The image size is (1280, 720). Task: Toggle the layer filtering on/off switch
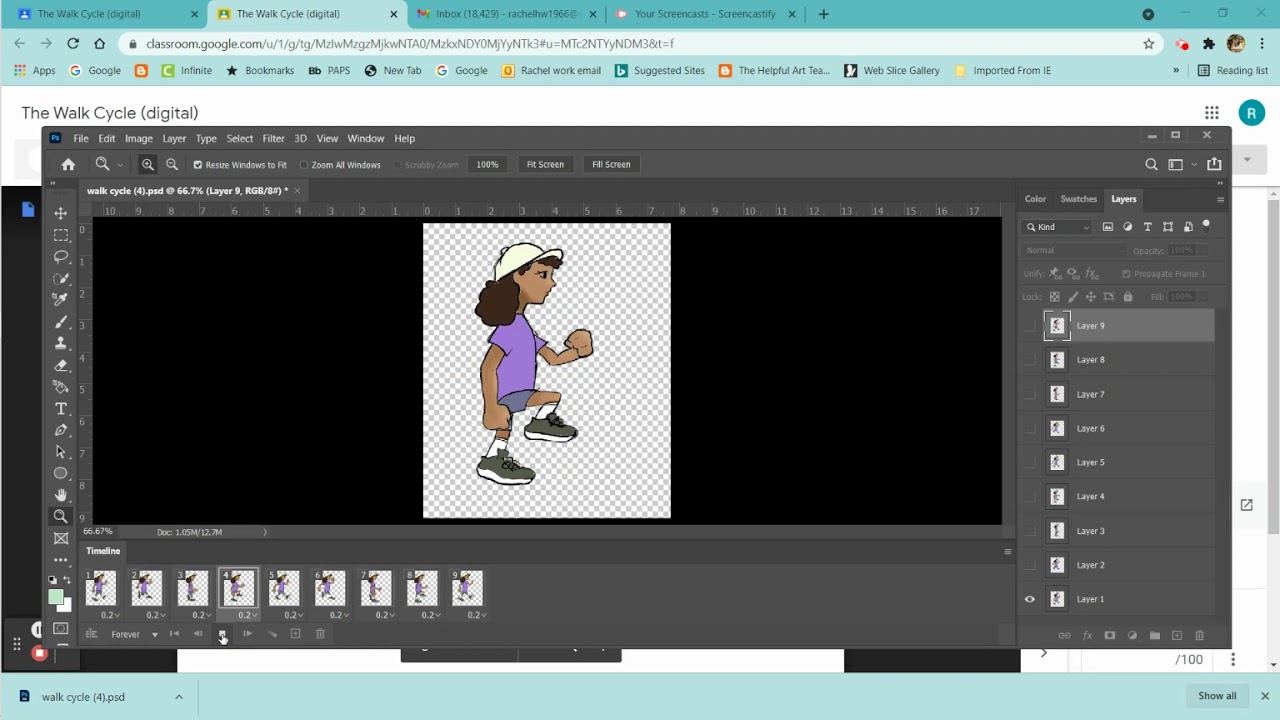tap(1206, 225)
